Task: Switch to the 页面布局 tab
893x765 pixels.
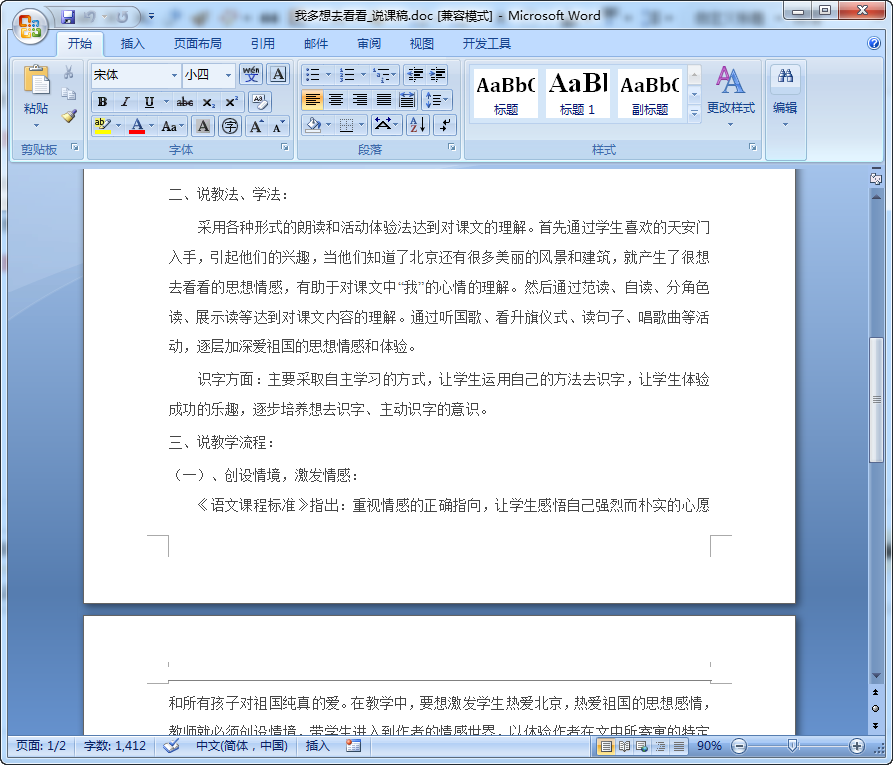Action: [x=198, y=43]
